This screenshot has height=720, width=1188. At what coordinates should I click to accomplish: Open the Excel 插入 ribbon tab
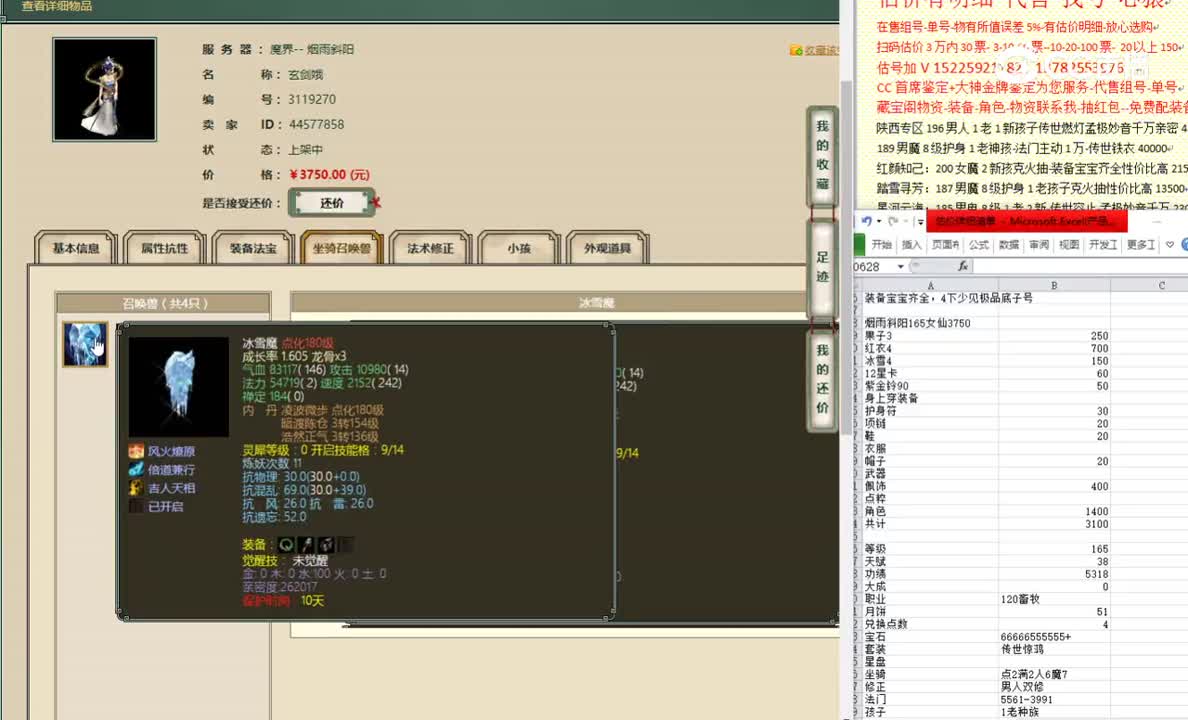pyautogui.click(x=911, y=245)
